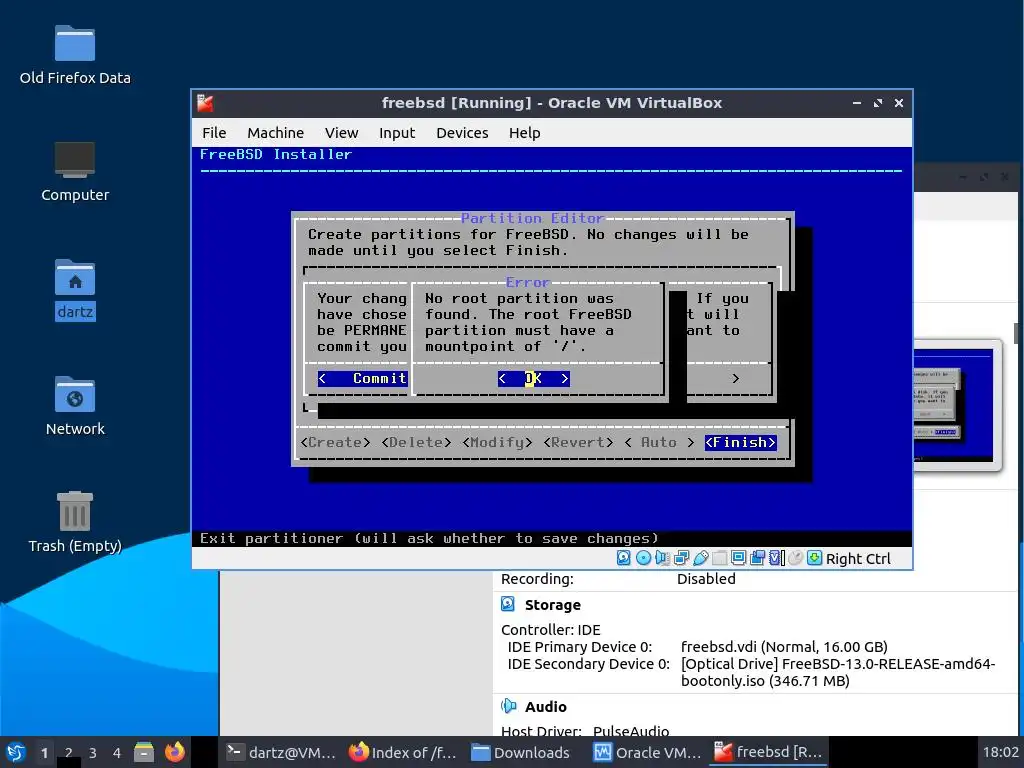Click the optical disk indicator in VM status bar
Viewport: 1024px width, 768px height.
[643, 558]
